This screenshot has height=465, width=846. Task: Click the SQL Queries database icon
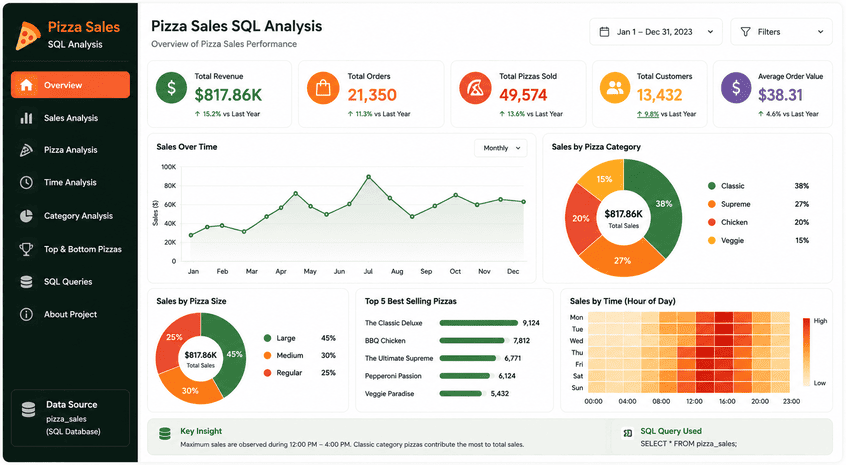pos(26,282)
